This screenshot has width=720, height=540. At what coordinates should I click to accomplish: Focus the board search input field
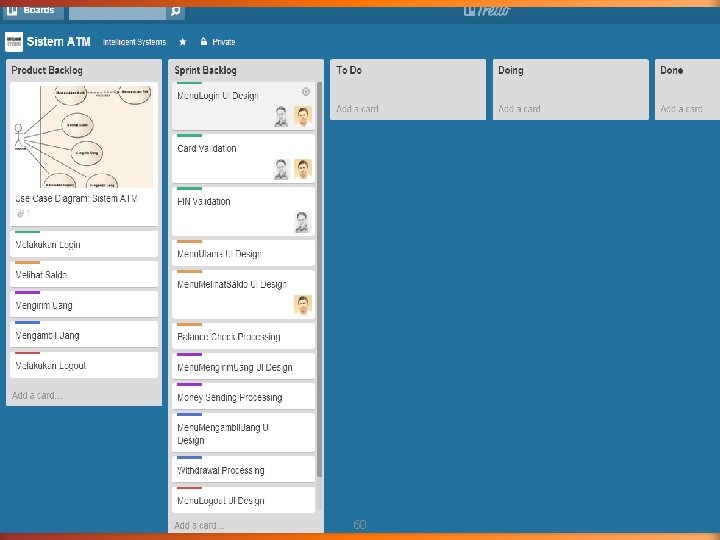(x=118, y=12)
